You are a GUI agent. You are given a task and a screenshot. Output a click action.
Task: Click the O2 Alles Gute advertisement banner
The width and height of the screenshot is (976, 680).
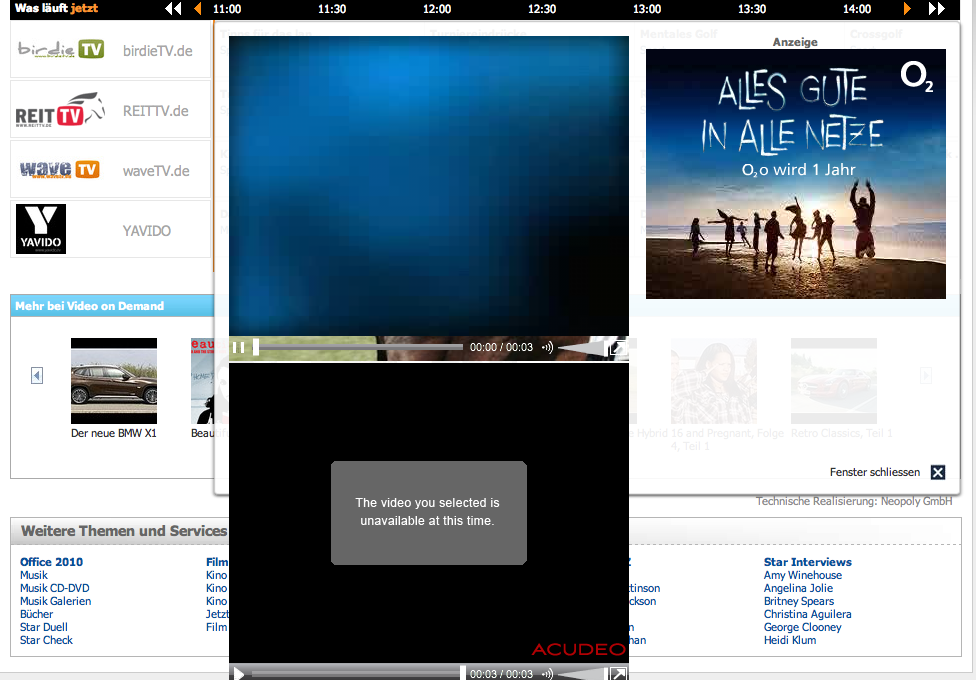coord(795,174)
